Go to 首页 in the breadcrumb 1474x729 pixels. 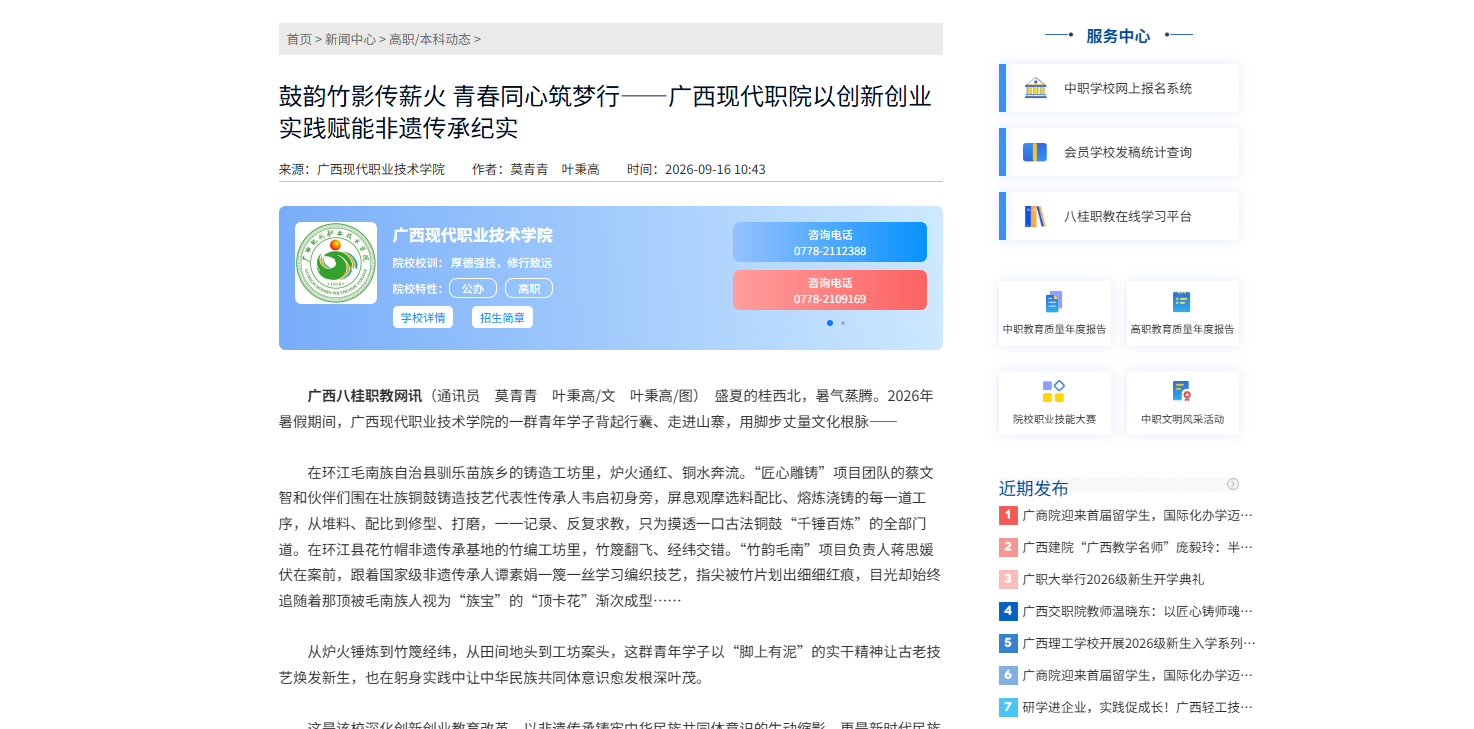299,39
